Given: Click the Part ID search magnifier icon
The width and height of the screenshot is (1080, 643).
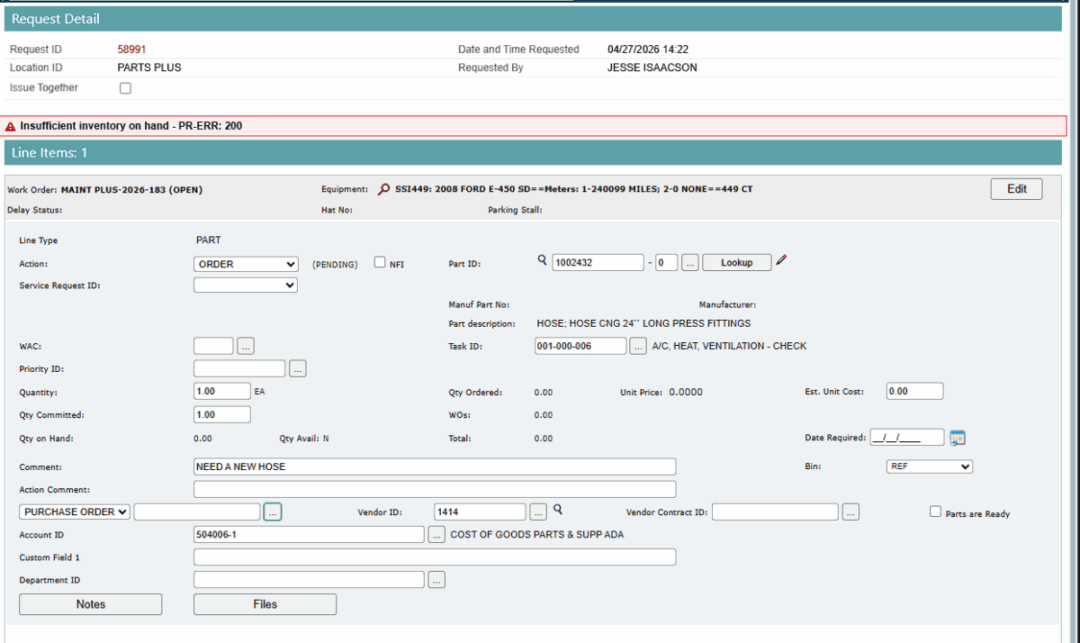Looking at the screenshot, I should pyautogui.click(x=542, y=260).
